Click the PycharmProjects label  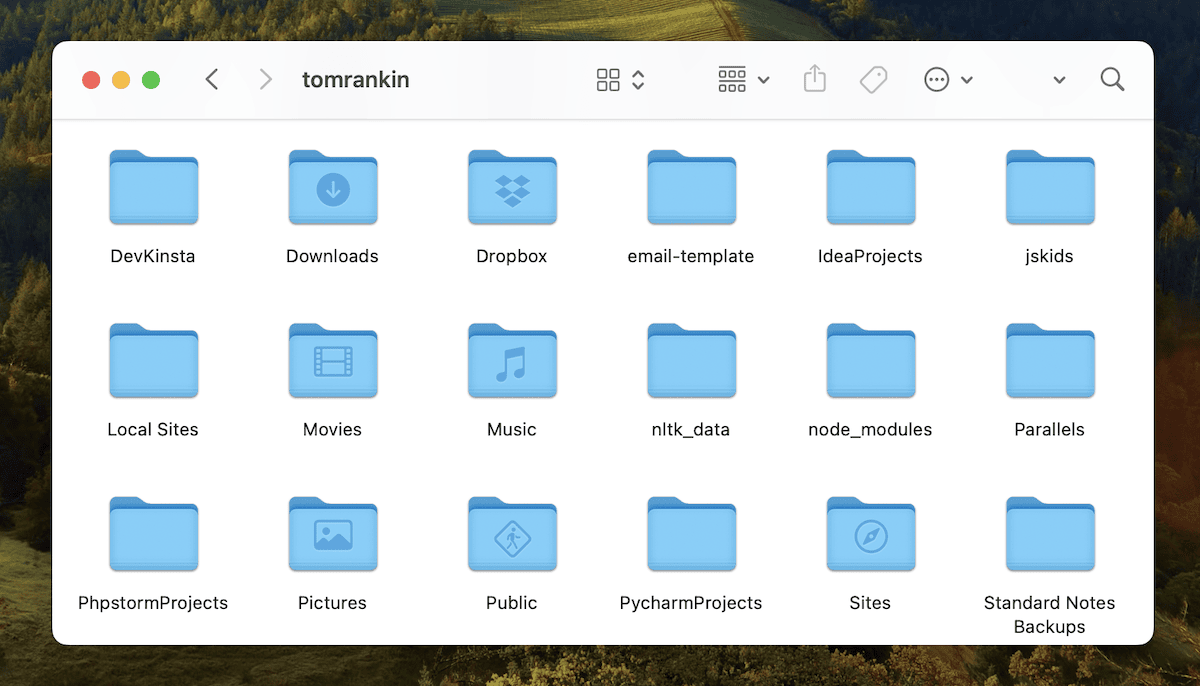pyautogui.click(x=691, y=603)
